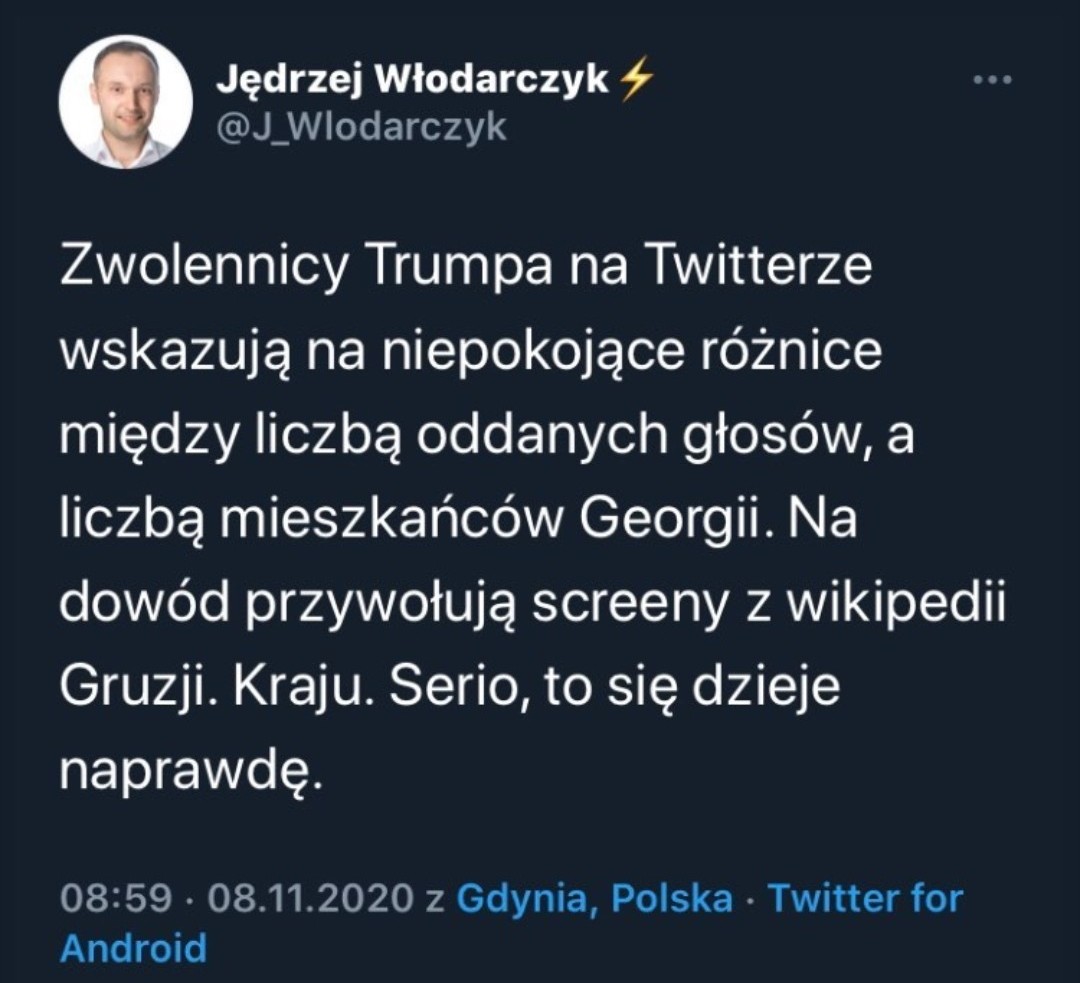Viewport: 1080px width, 983px height.
Task: Click the Twitter for Android source link
Action: (x=864, y=897)
